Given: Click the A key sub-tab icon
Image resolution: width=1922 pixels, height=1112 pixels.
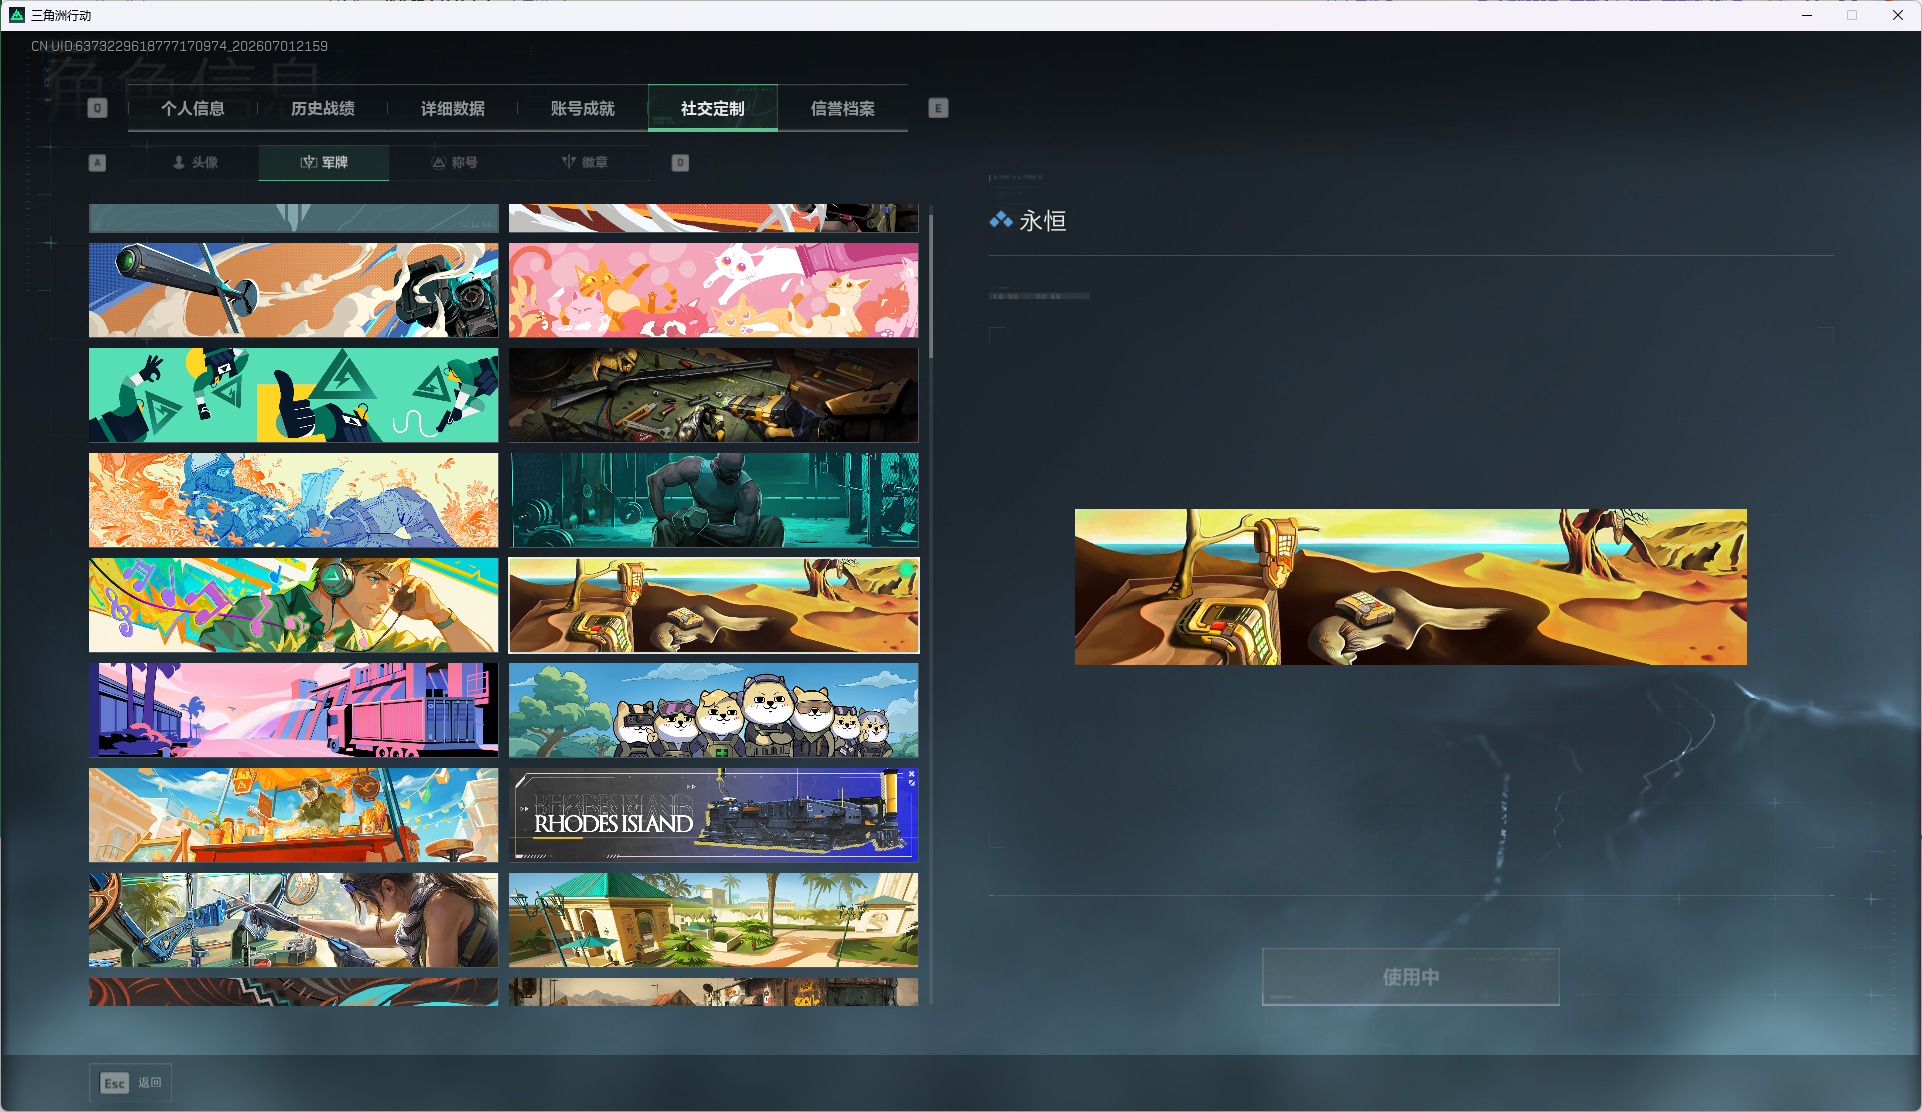Looking at the screenshot, I should coord(97,162).
